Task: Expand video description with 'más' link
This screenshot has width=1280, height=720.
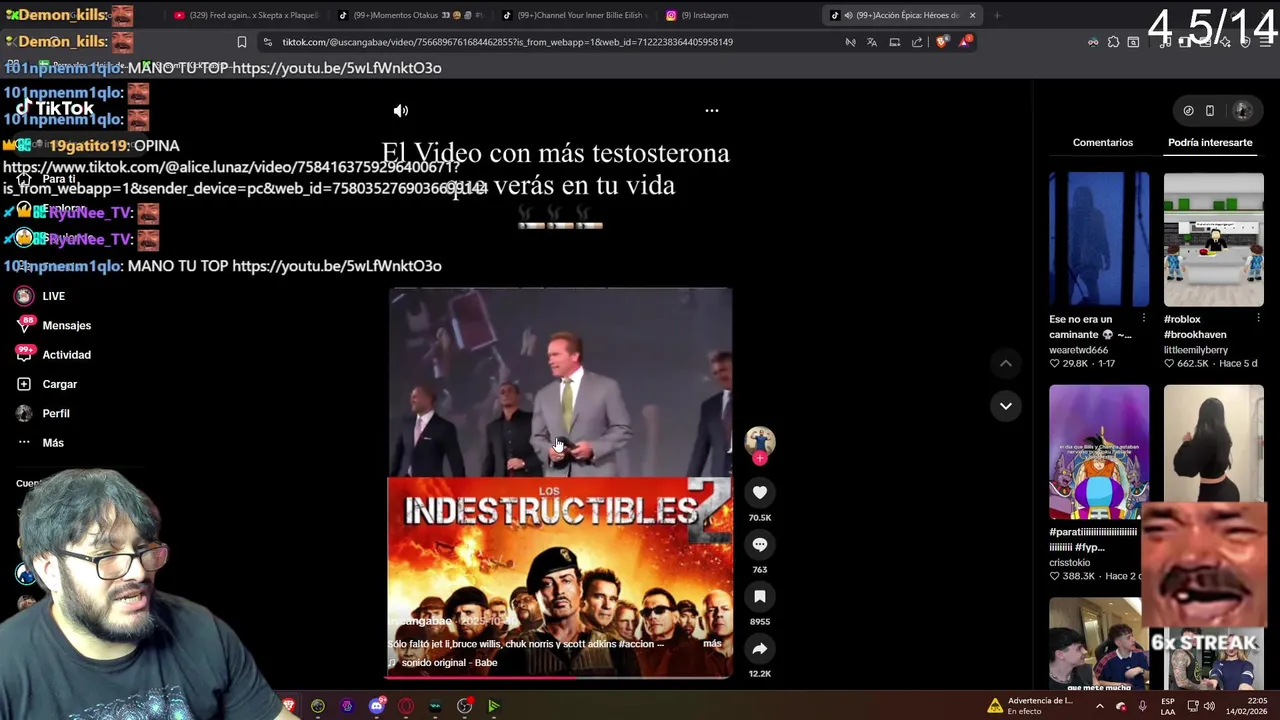Action: tap(712, 643)
